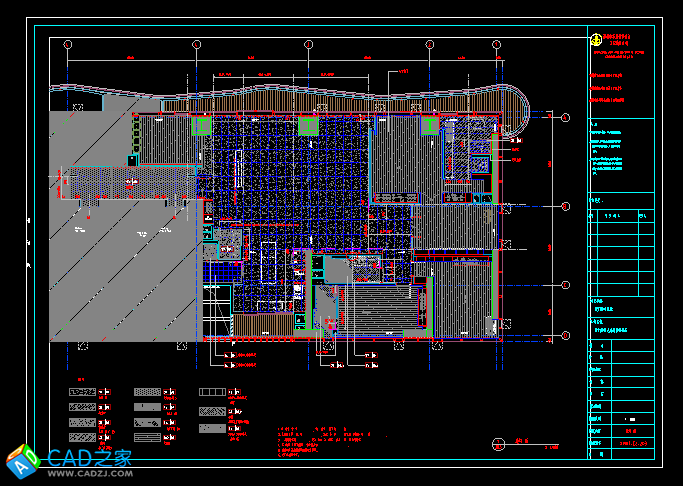Select the rightmost green column block along top wall
The image size is (683, 486).
pos(430,125)
